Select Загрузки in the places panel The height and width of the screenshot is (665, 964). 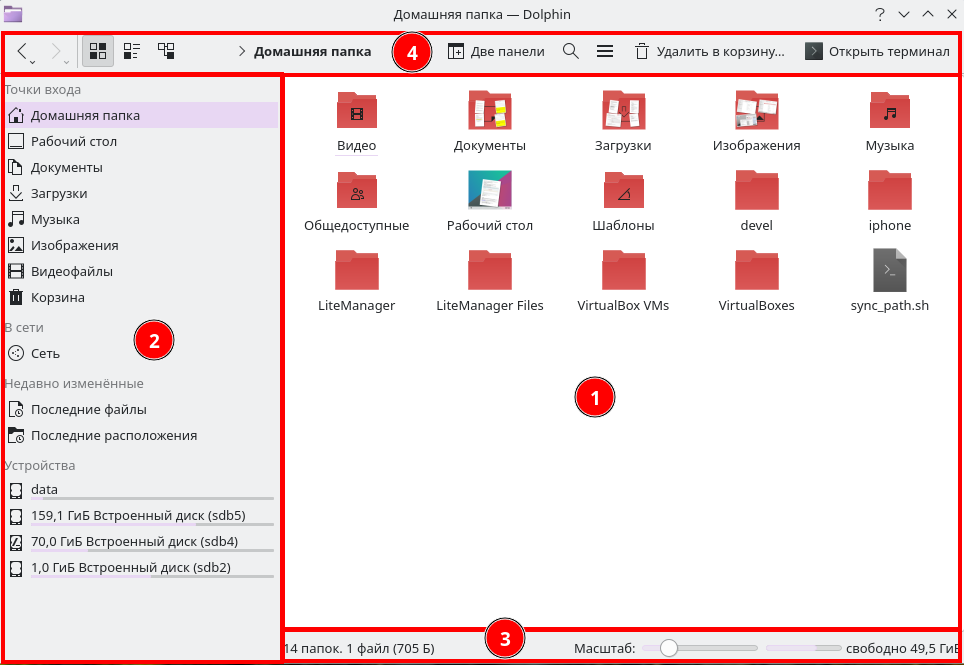coord(58,193)
